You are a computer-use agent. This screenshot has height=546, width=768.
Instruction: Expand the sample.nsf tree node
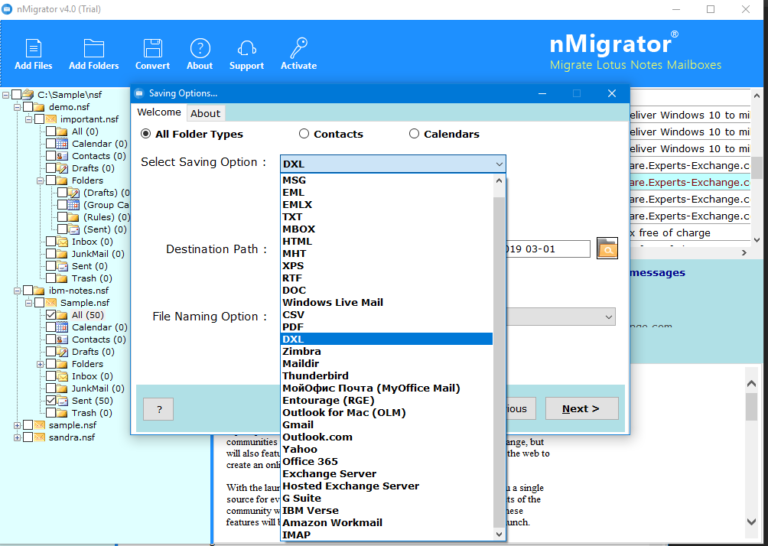[x=17, y=425]
